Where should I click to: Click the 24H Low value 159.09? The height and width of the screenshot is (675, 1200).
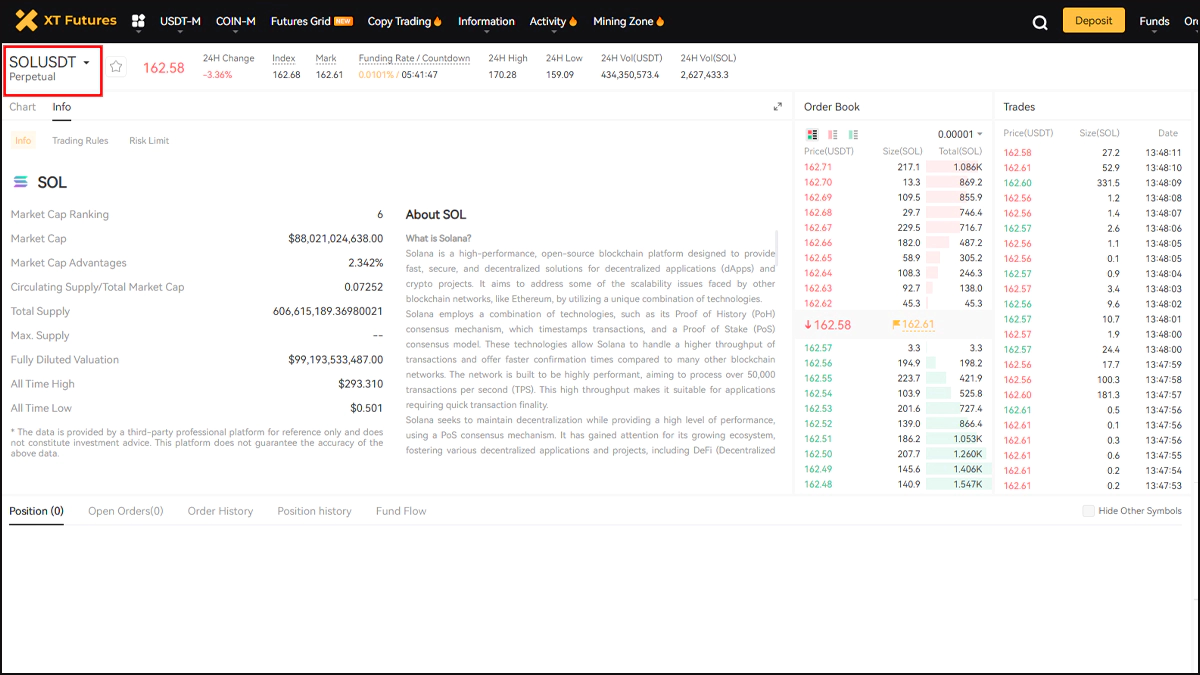coord(560,75)
